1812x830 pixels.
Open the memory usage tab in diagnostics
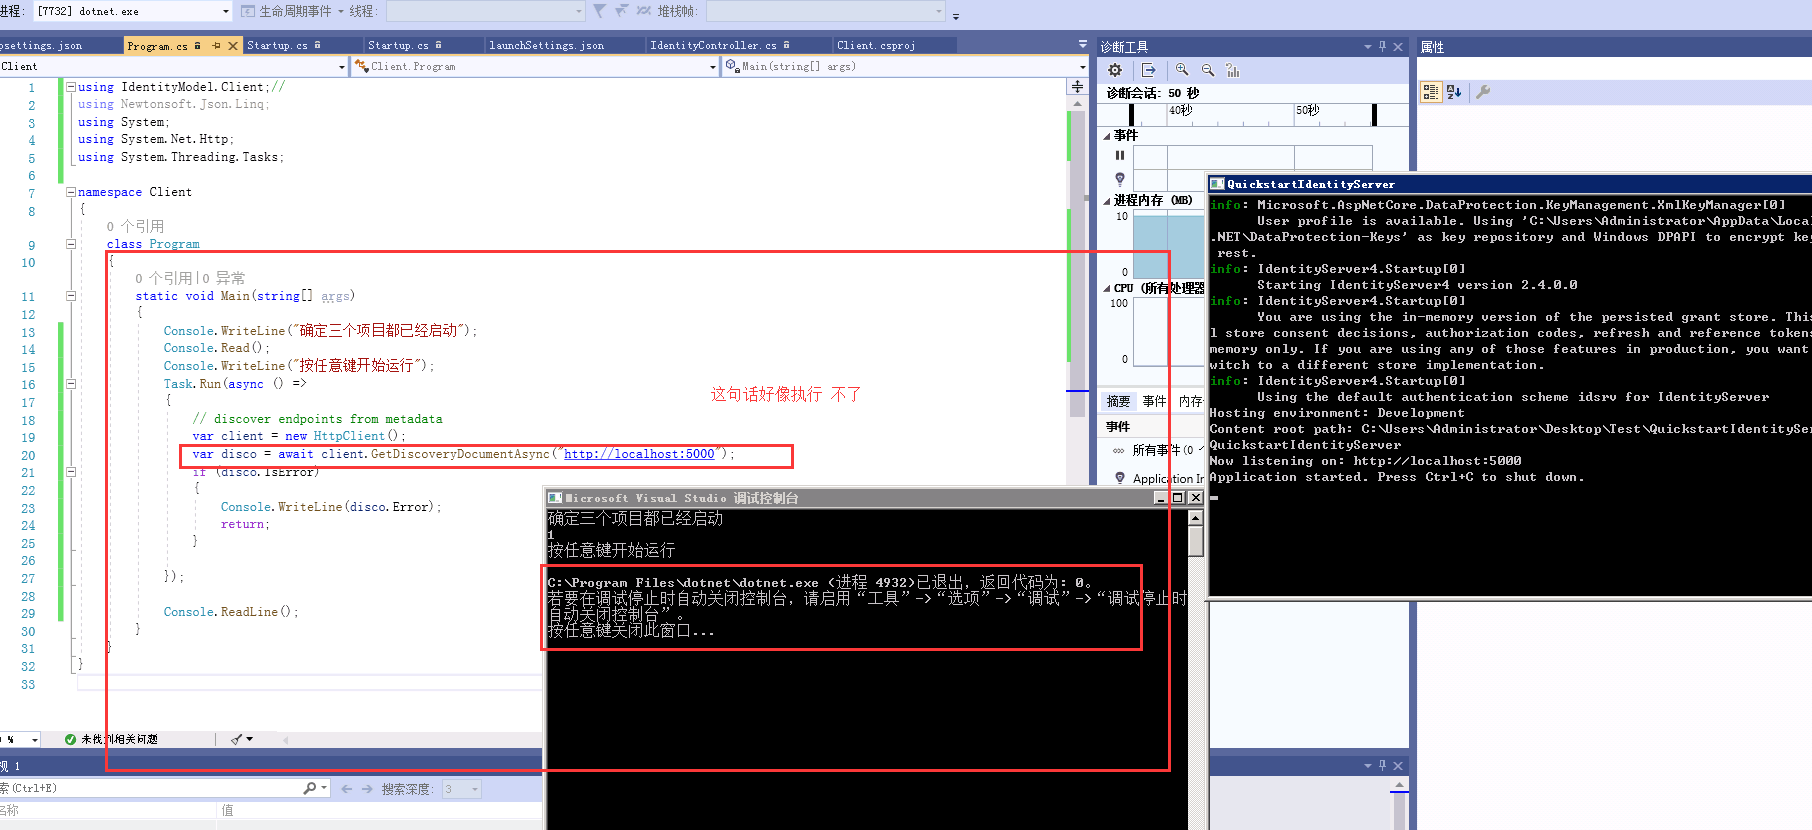coord(1190,401)
